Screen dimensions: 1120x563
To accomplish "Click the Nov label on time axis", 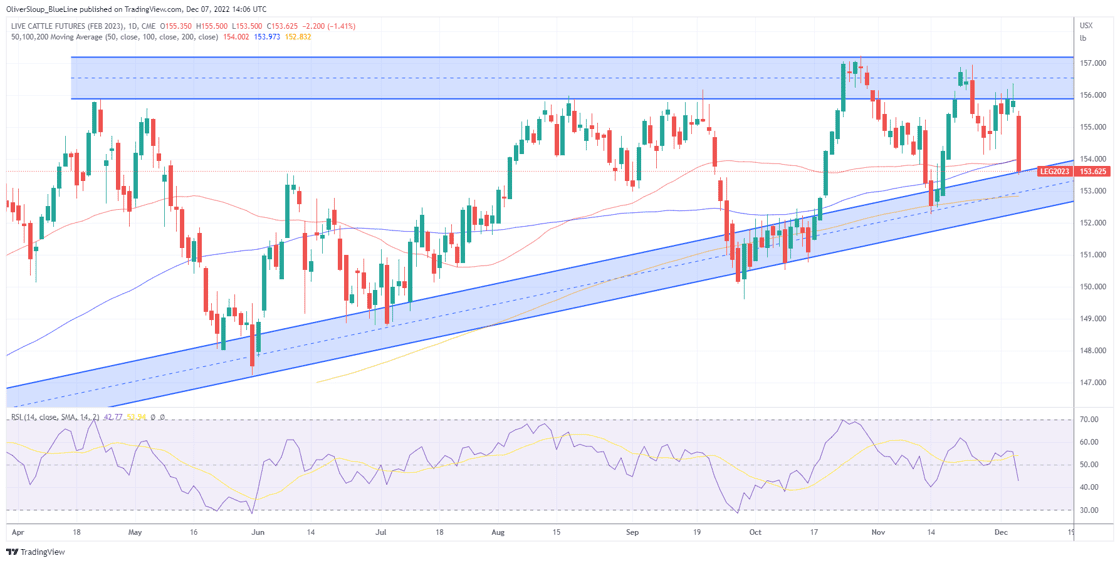I will tap(880, 533).
